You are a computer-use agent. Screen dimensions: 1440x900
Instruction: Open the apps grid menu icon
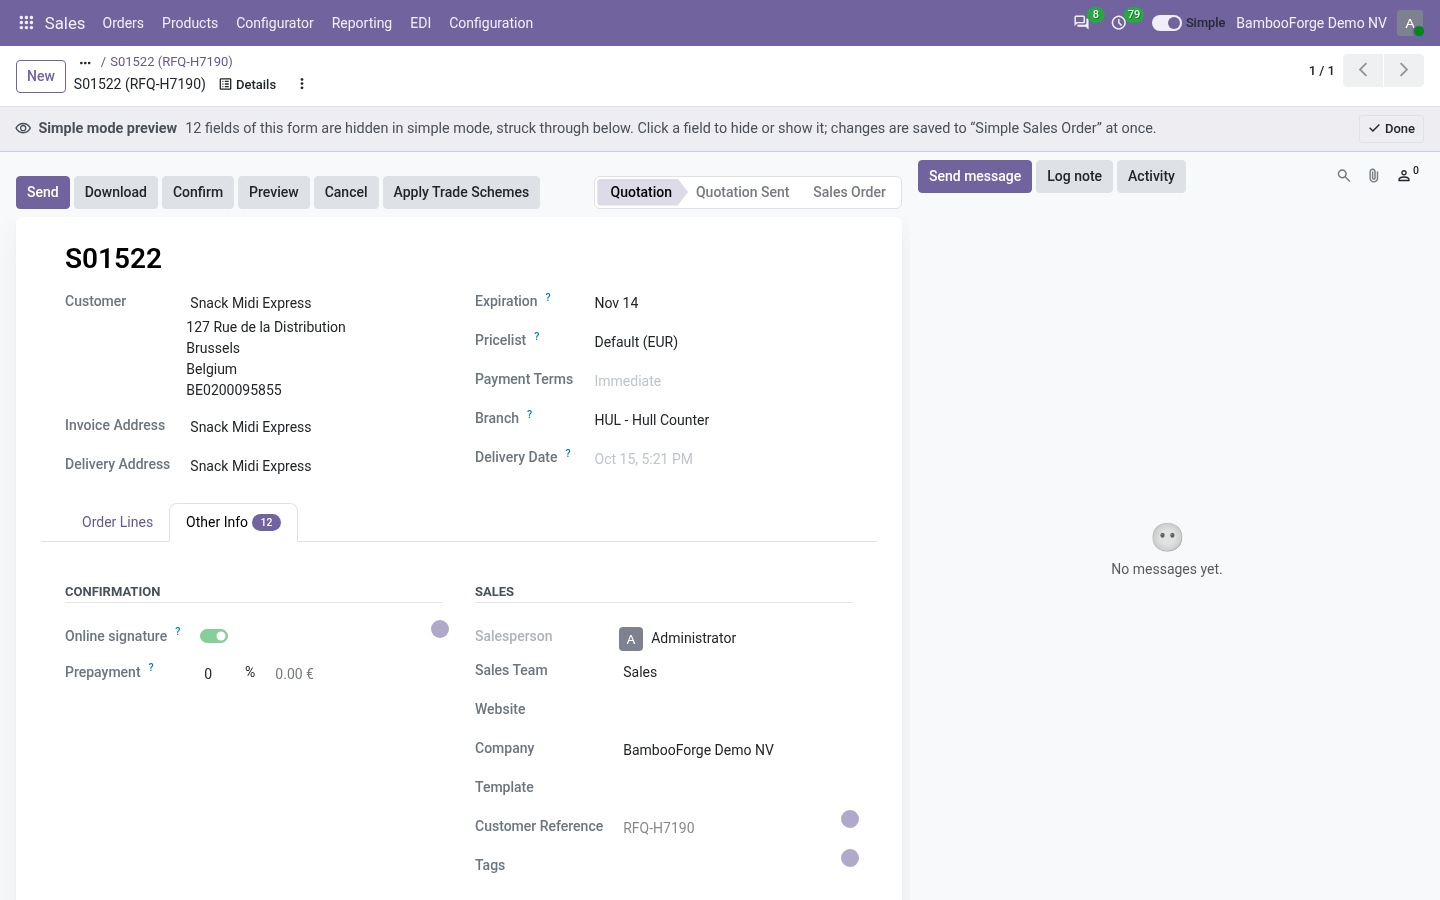click(x=27, y=22)
